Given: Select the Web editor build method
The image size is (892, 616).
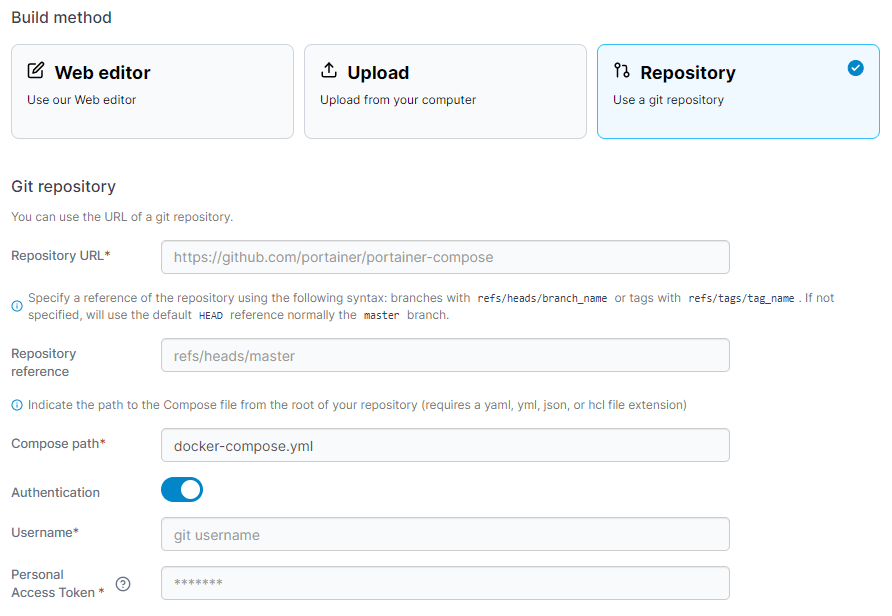Looking at the screenshot, I should 152,91.
